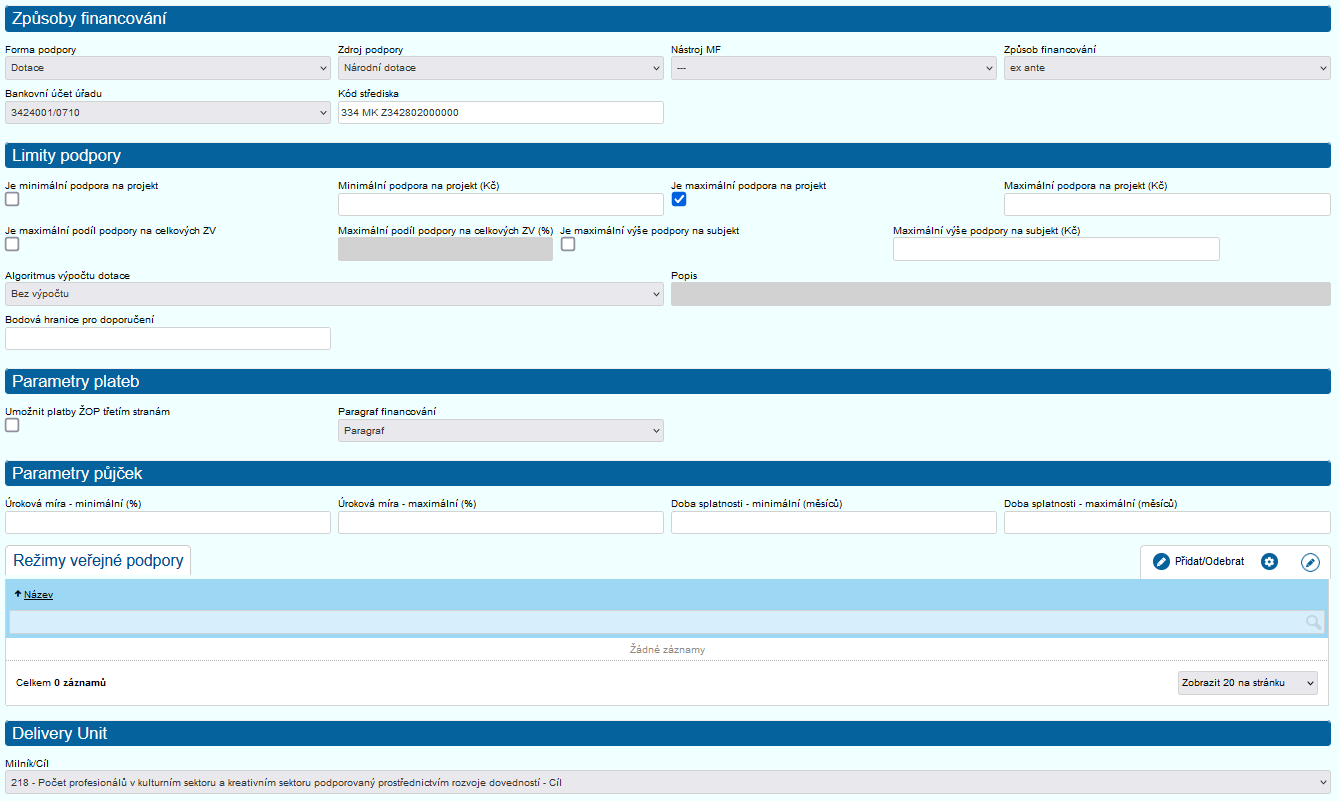Open the Algoritmus výpočtu dotace dropdown
Screen dimensions: 1339x801
coord(334,294)
